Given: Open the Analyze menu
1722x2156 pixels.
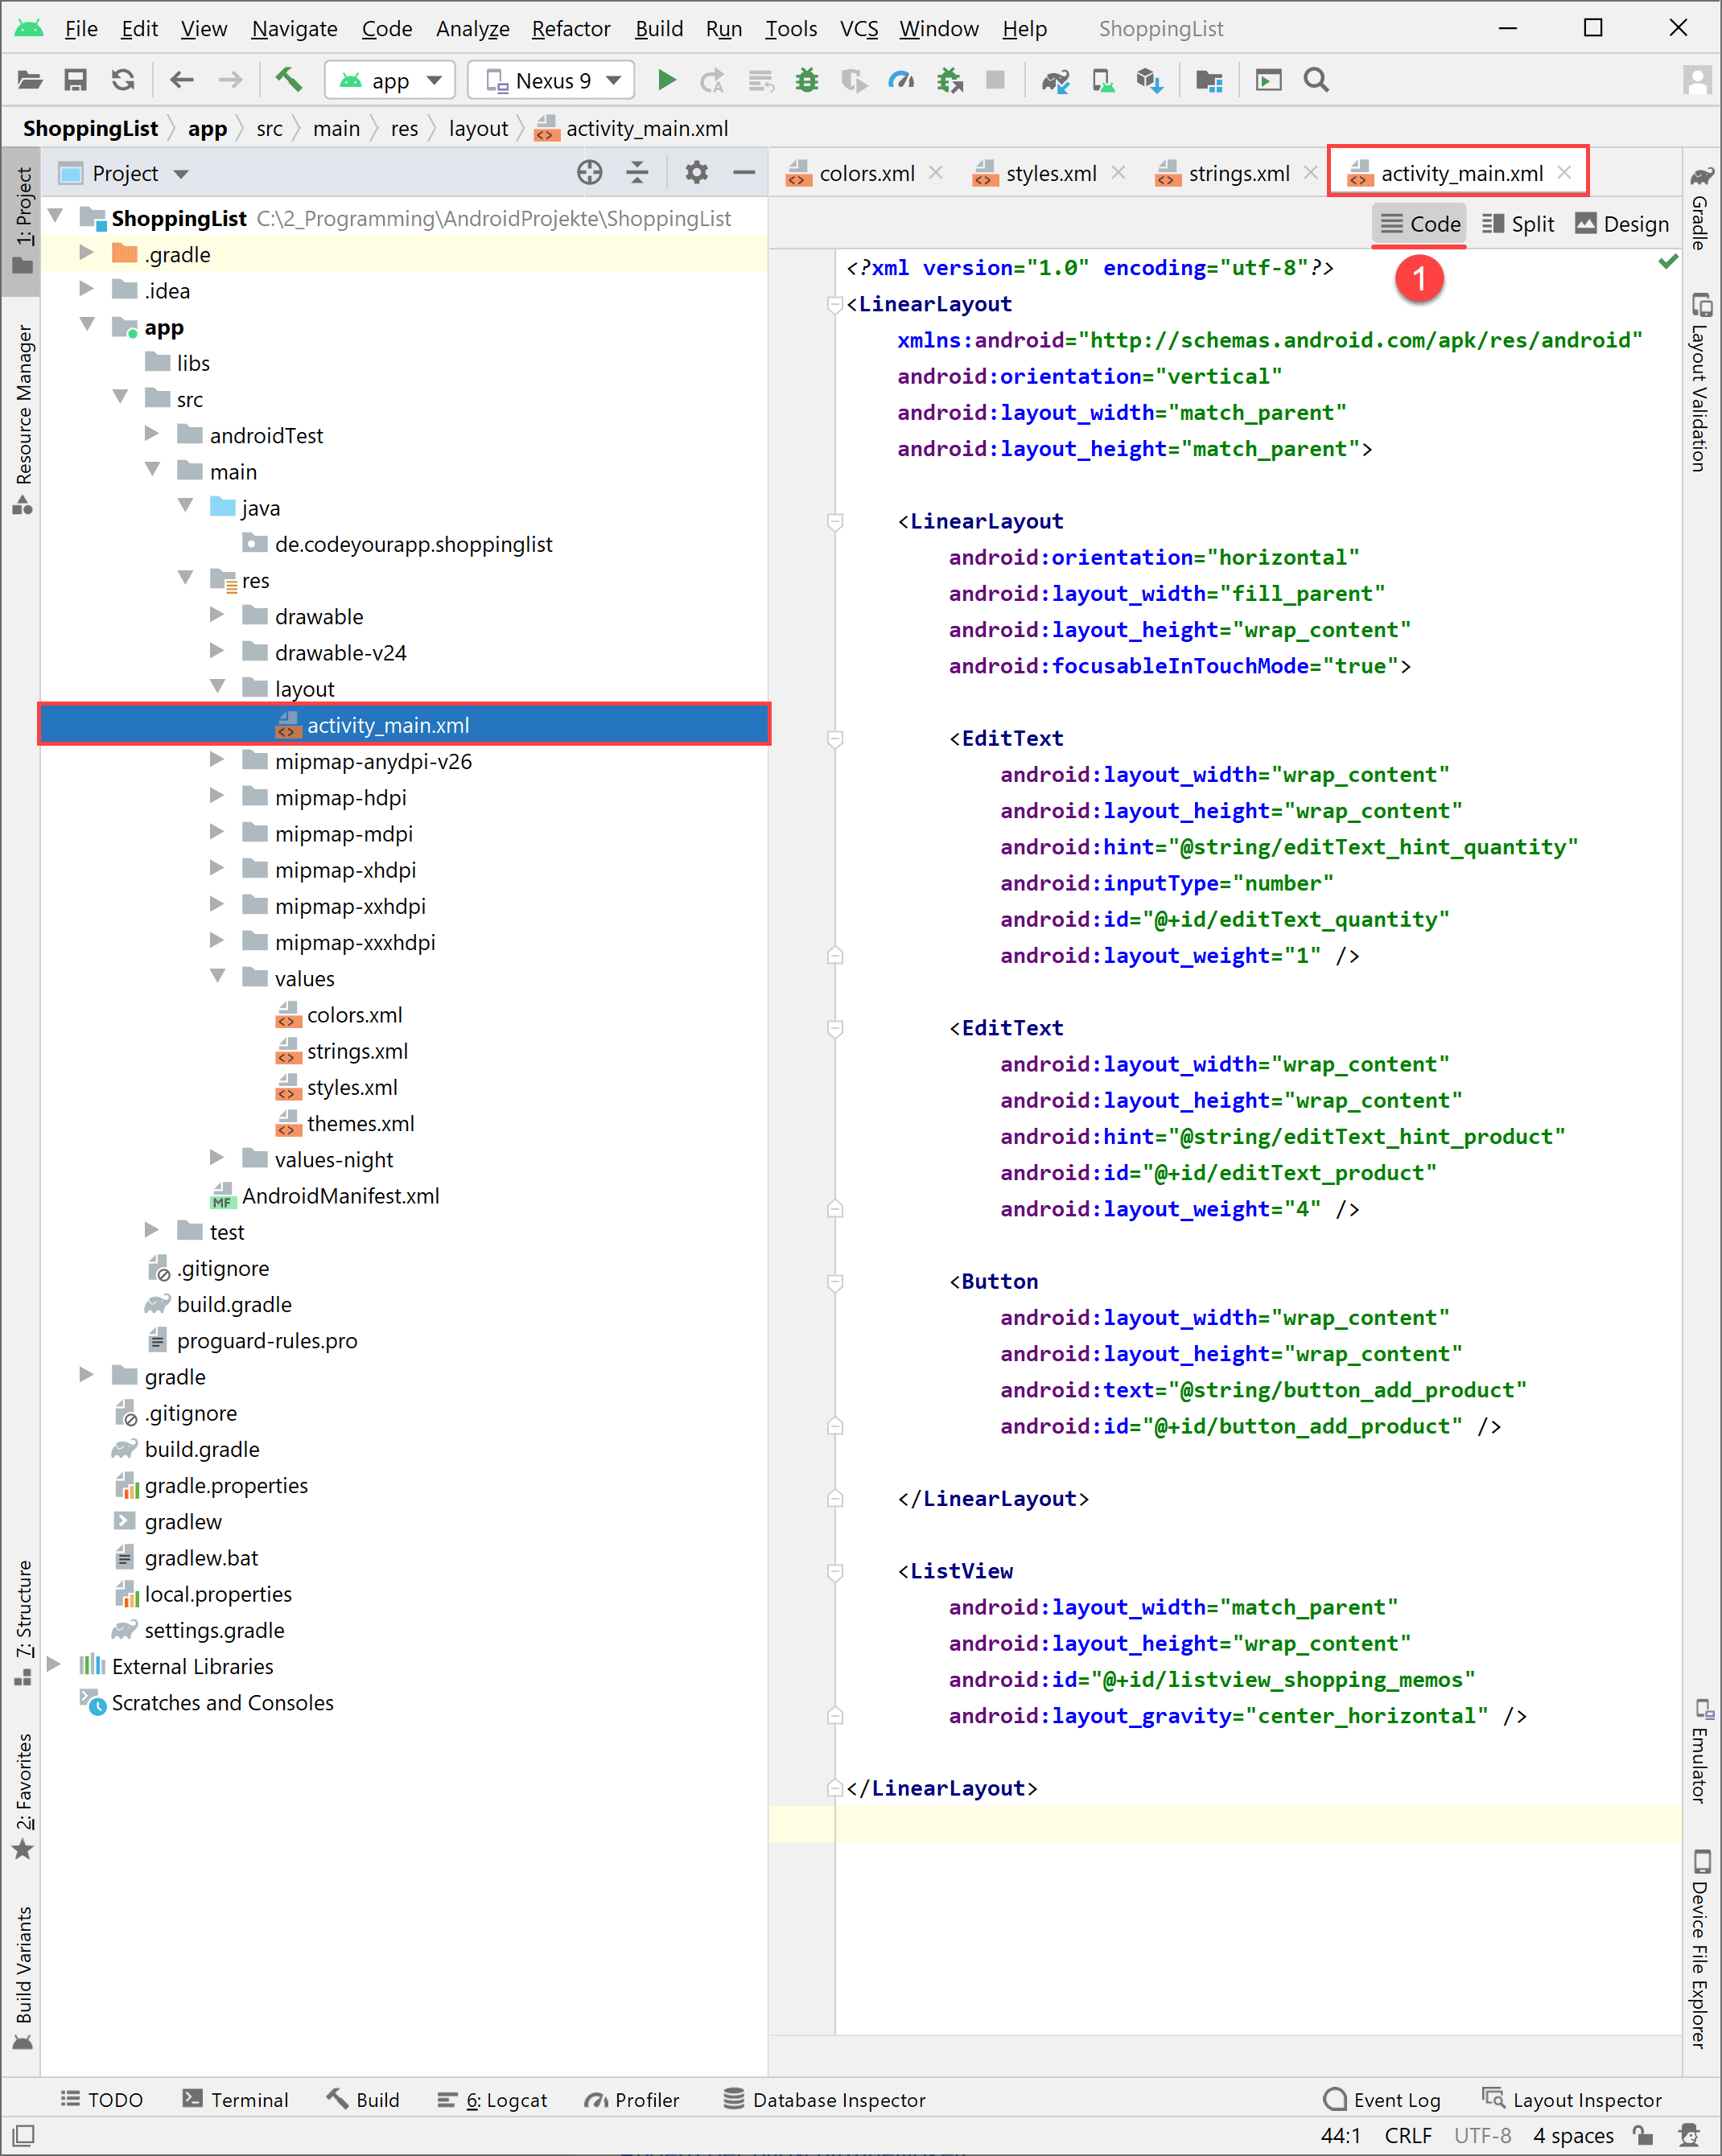Looking at the screenshot, I should point(472,28).
